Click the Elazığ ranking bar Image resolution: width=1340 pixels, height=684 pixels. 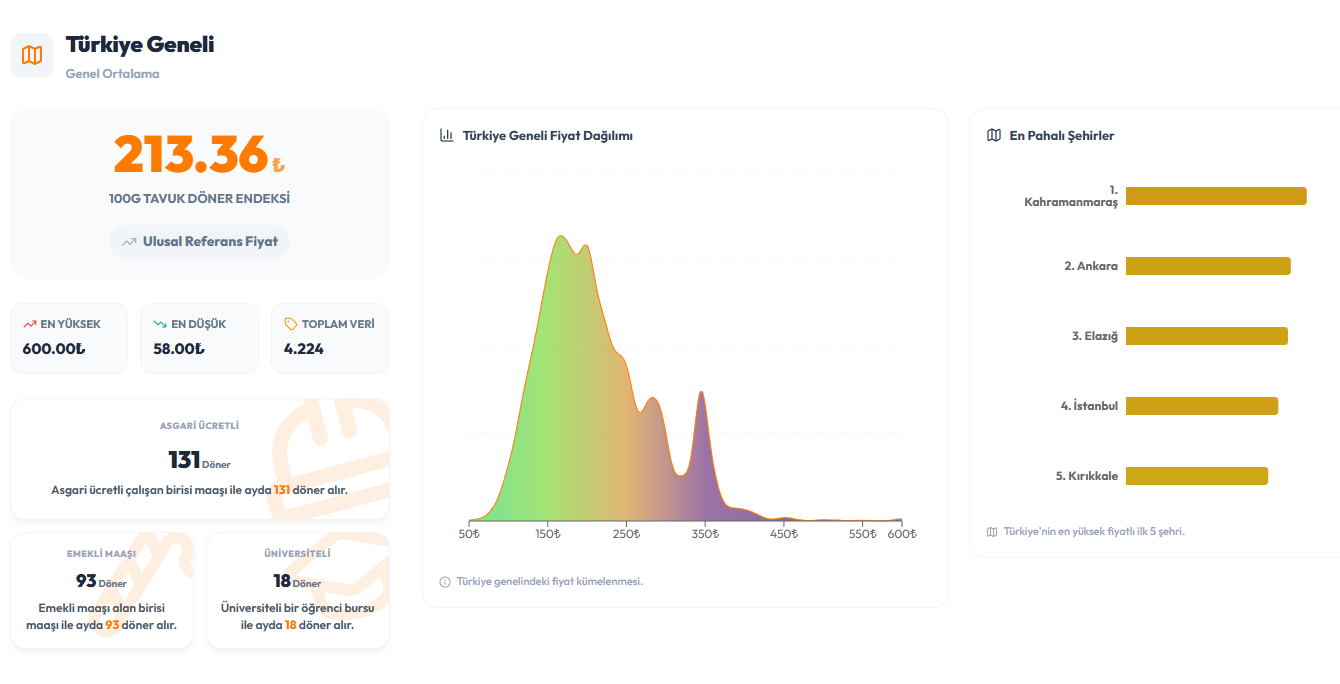[1207, 336]
